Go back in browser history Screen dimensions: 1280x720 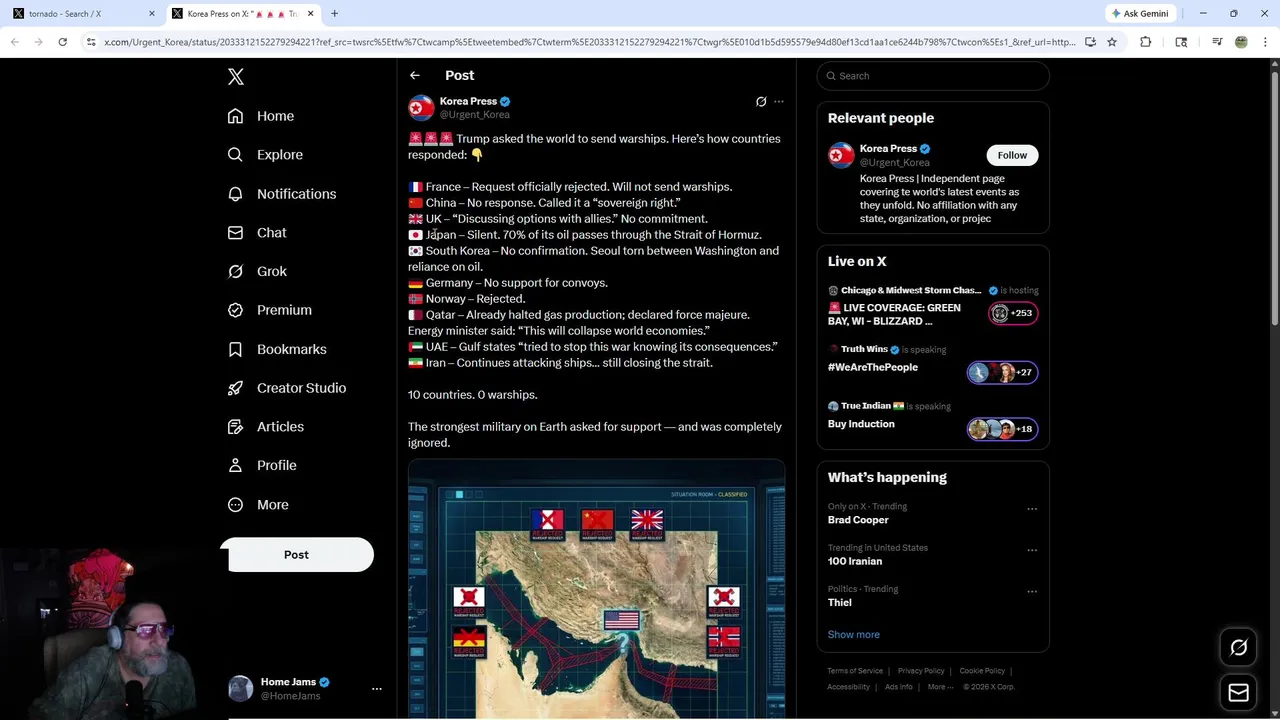click(15, 42)
